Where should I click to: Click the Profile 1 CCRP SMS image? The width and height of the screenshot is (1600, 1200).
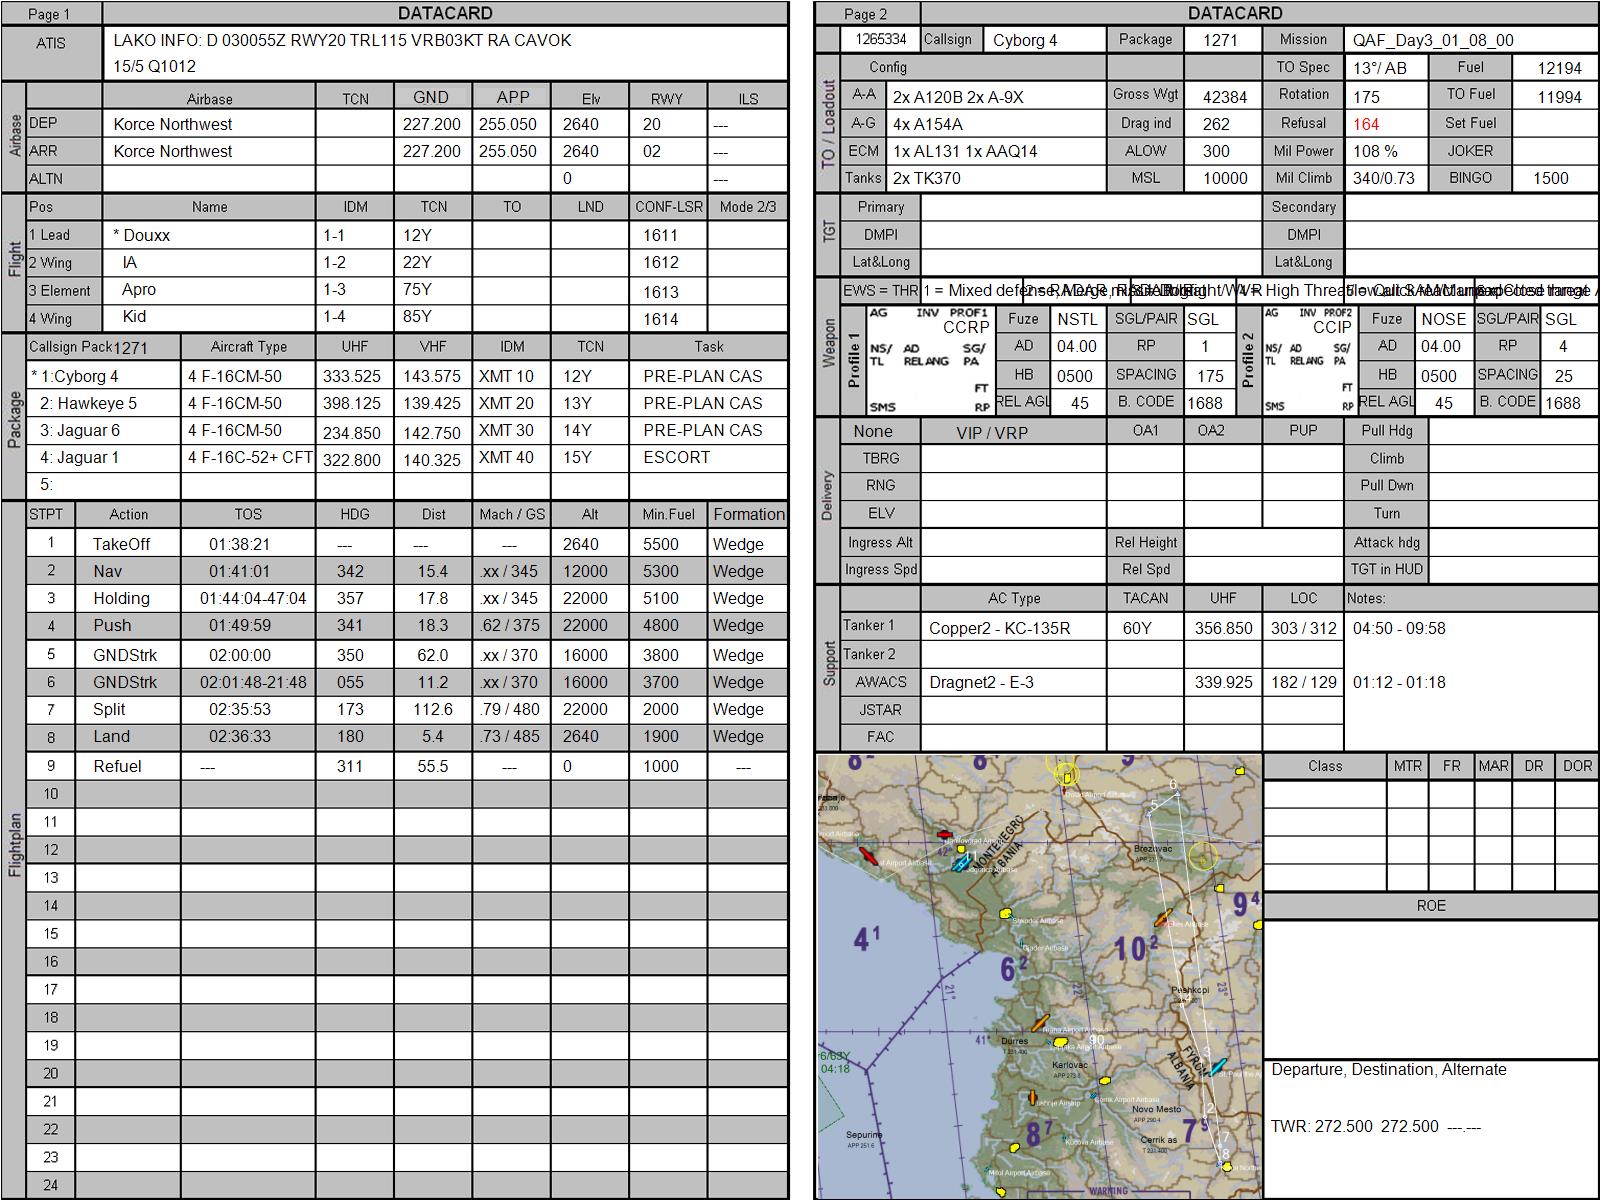coord(929,361)
